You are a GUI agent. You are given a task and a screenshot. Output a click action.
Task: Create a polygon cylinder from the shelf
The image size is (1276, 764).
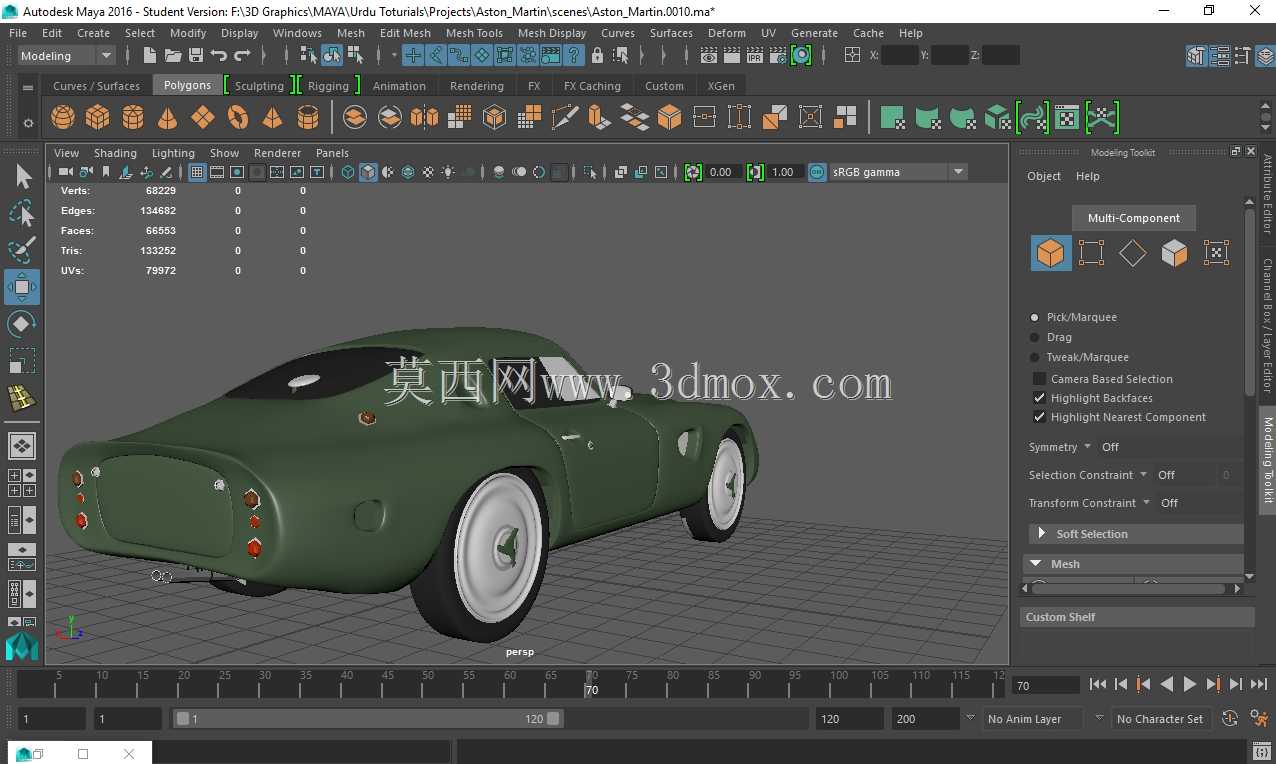[x=133, y=118]
